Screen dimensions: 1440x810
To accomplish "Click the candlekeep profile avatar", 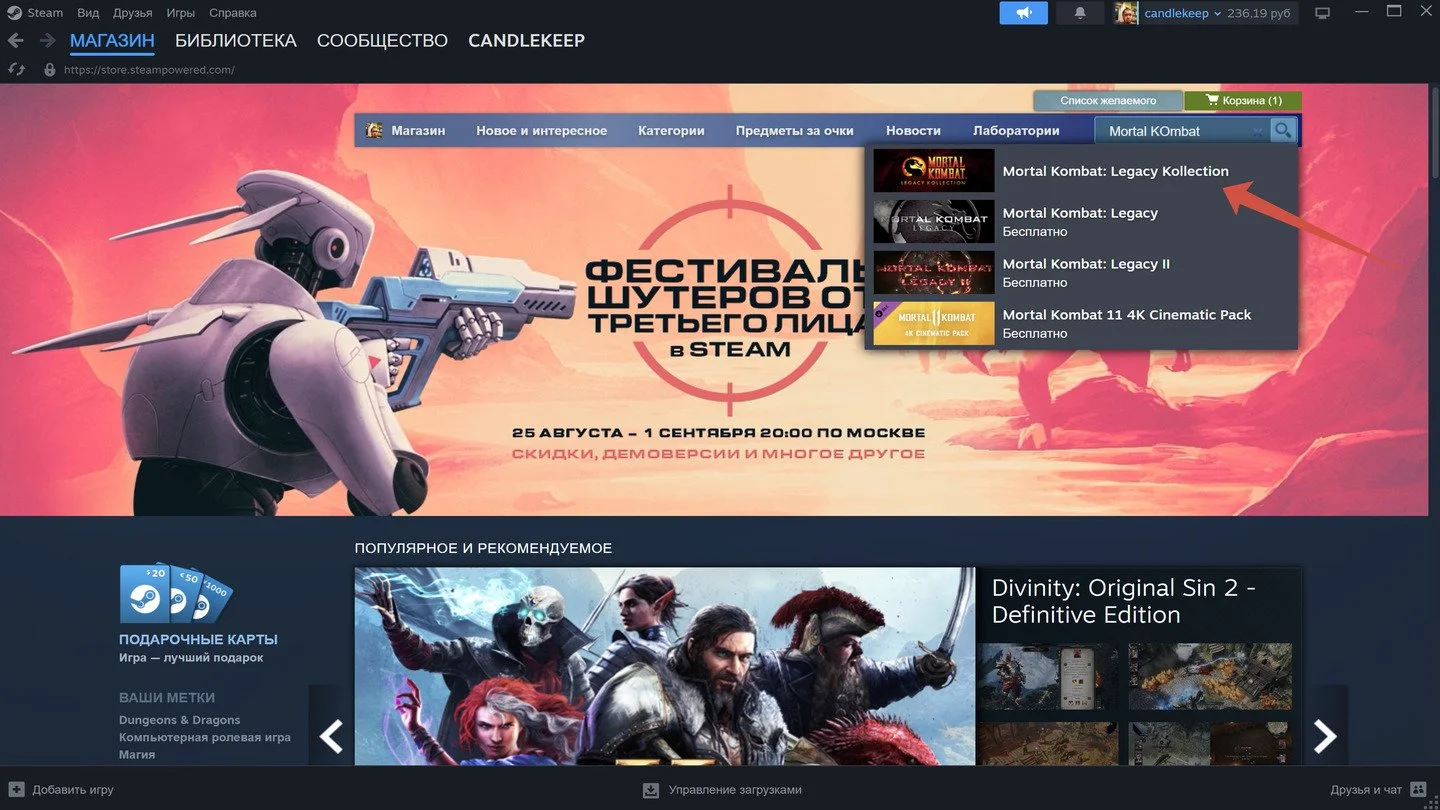I will pos(1126,13).
